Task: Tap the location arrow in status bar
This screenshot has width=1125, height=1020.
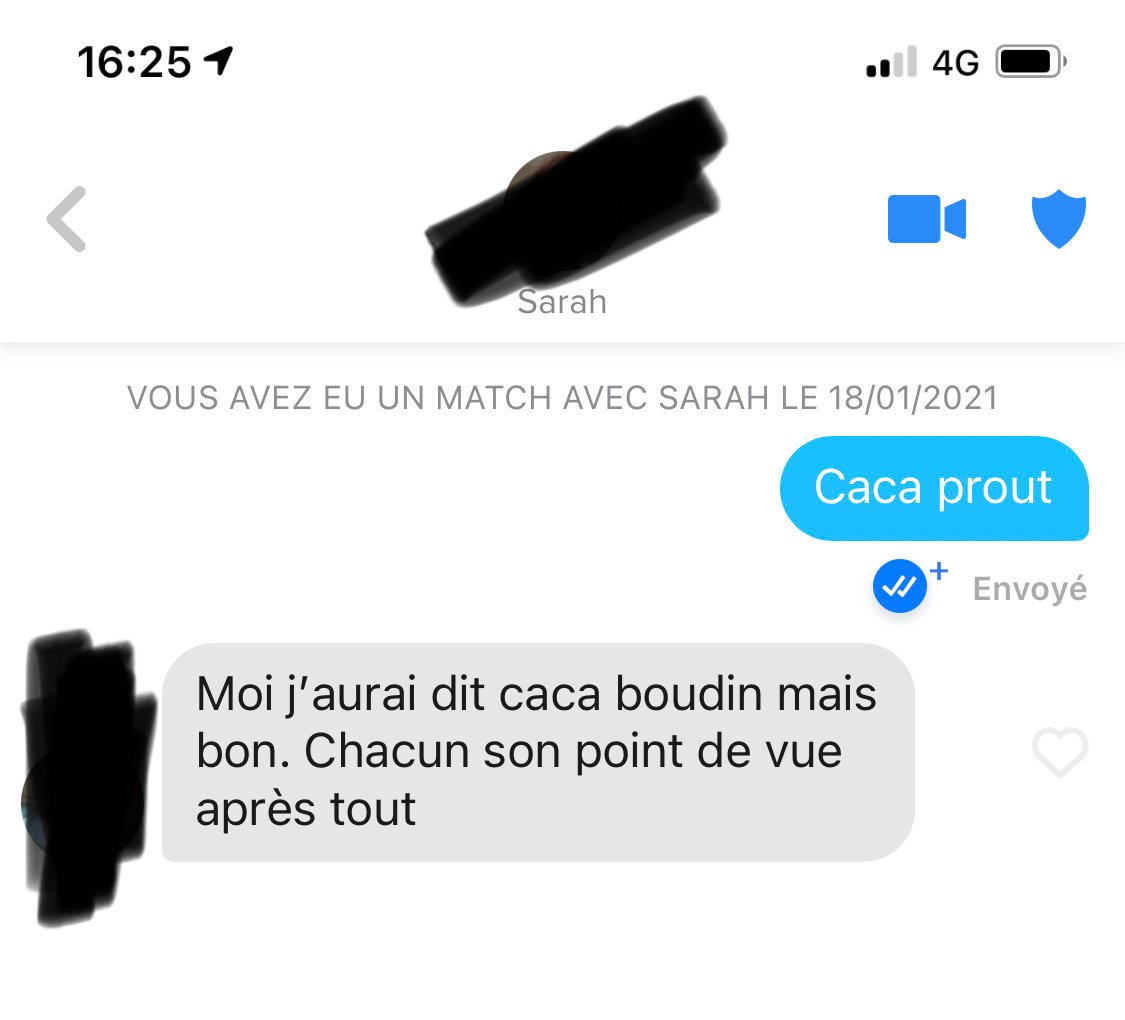Action: [x=219, y=61]
